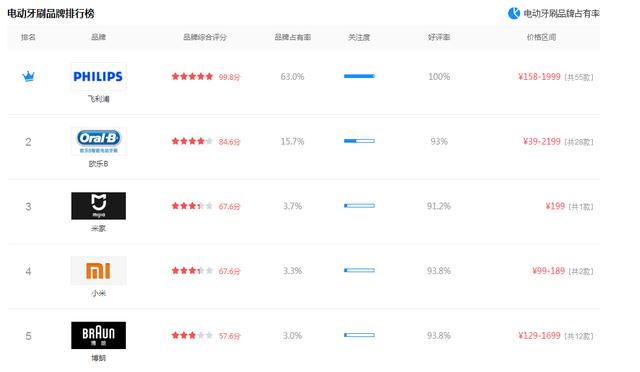The height and width of the screenshot is (372, 640).
Task: Click the 关注度 column header
Action: tap(359, 37)
